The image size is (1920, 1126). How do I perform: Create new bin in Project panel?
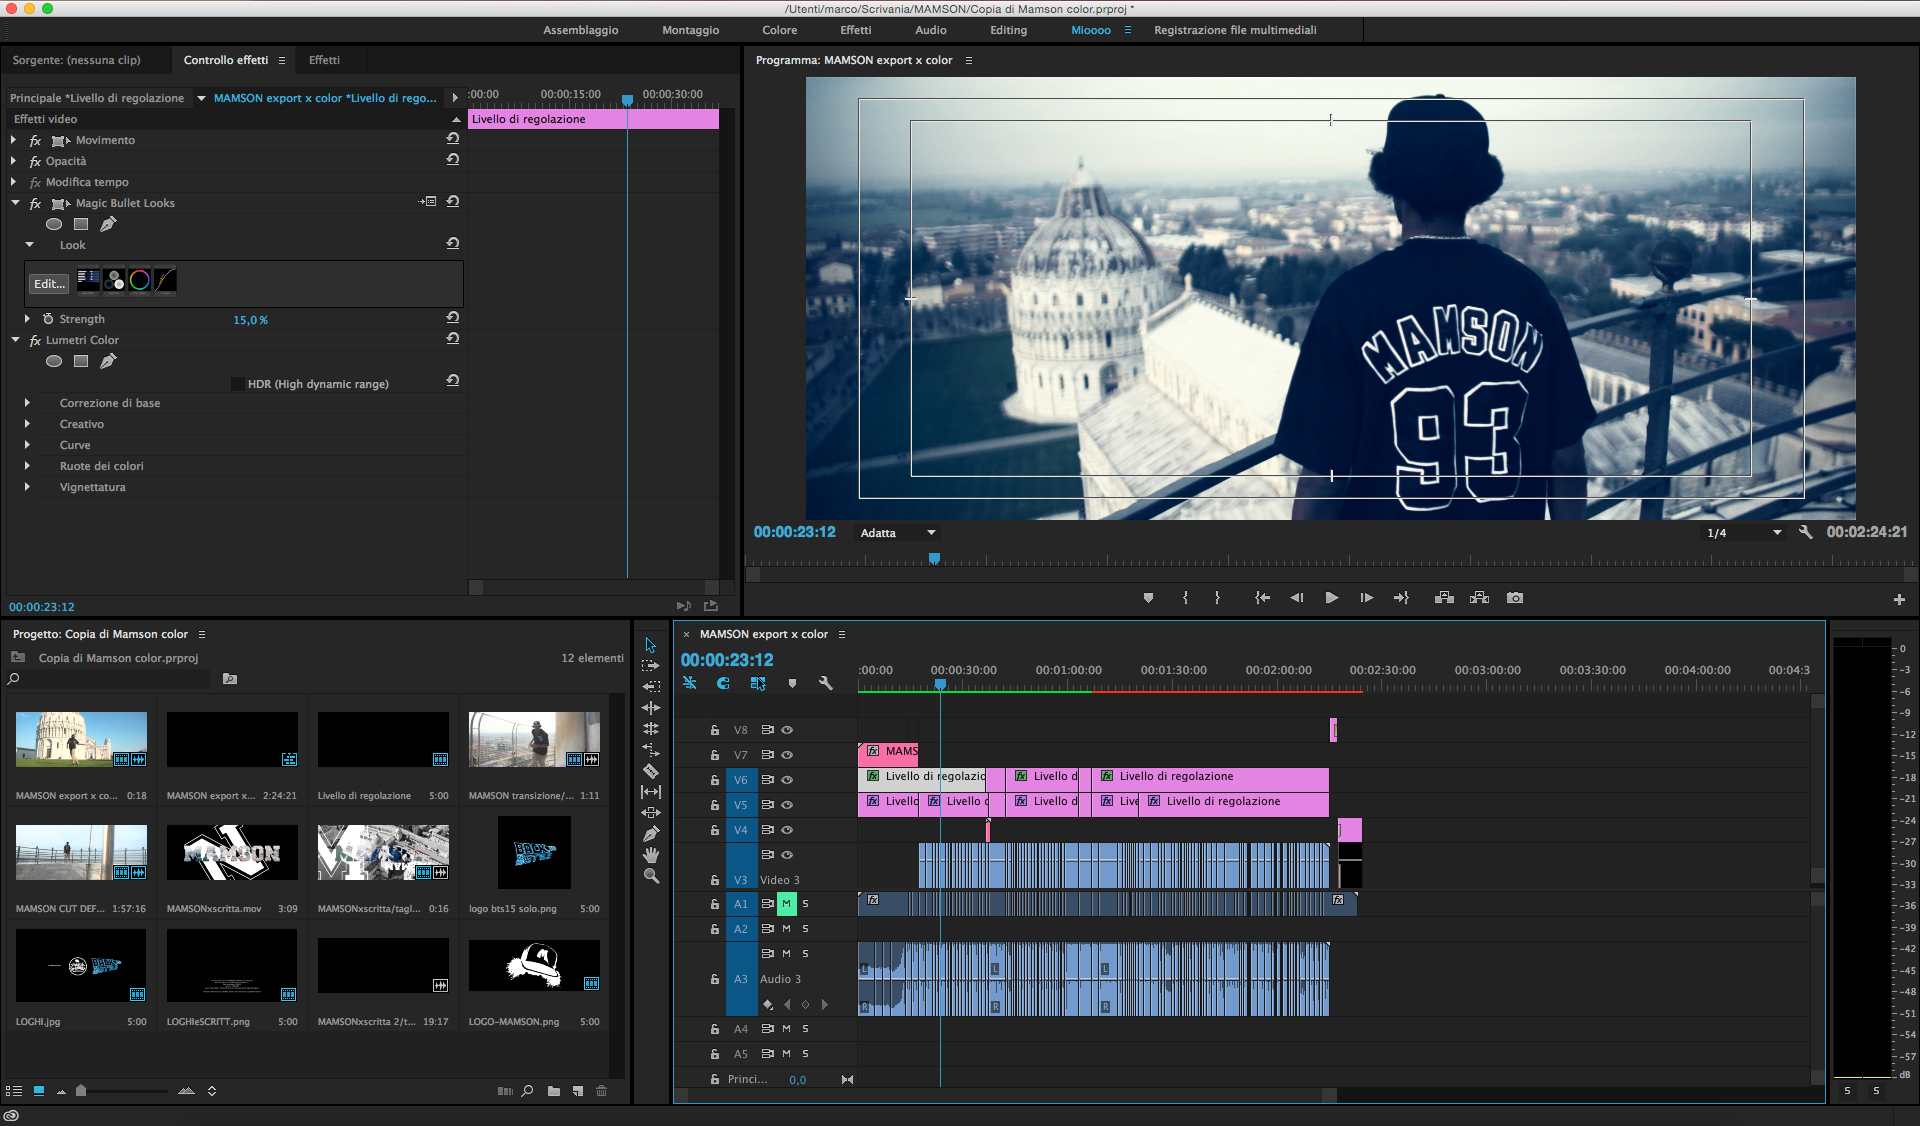click(x=554, y=1091)
